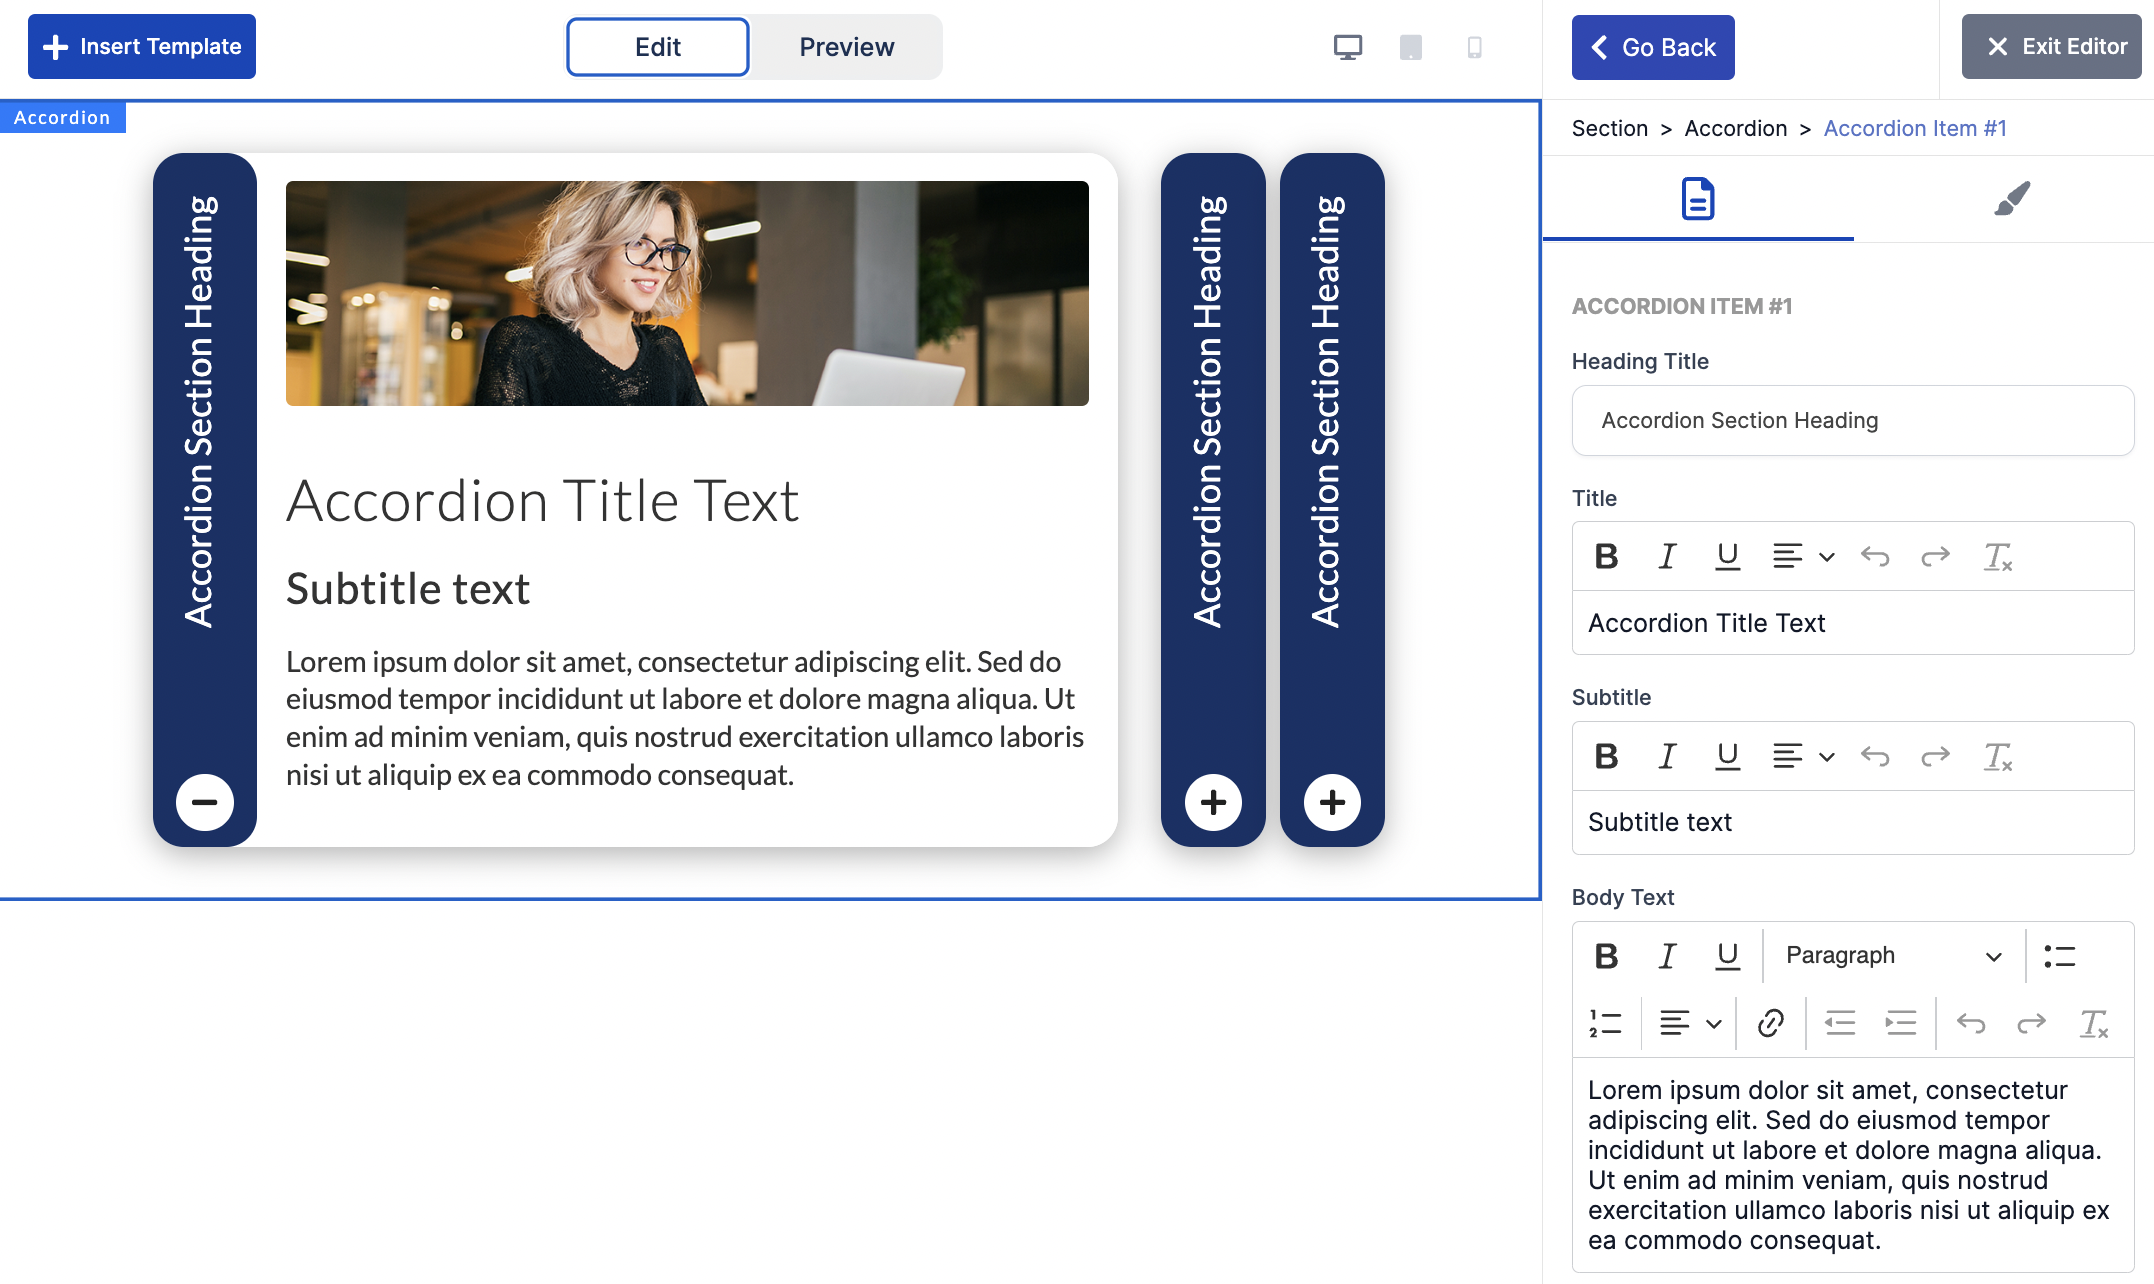This screenshot has width=2154, height=1284.
Task: Collapse first accordion with minus button
Action: tap(205, 802)
